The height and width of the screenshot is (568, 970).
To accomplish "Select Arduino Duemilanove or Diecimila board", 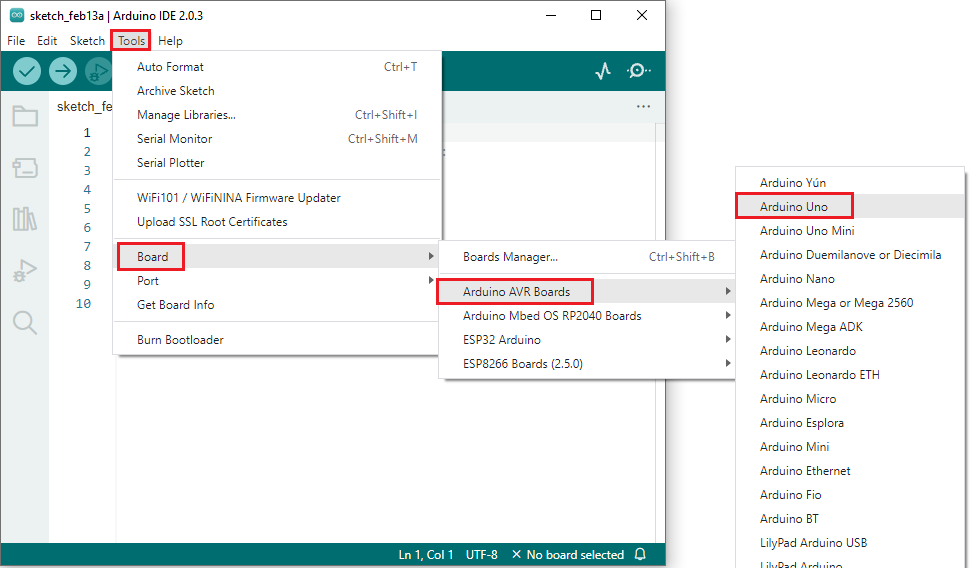I will (x=851, y=255).
